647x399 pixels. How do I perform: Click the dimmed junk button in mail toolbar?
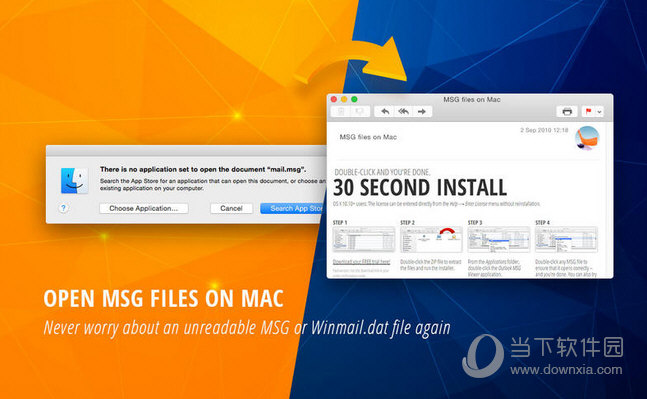point(360,111)
